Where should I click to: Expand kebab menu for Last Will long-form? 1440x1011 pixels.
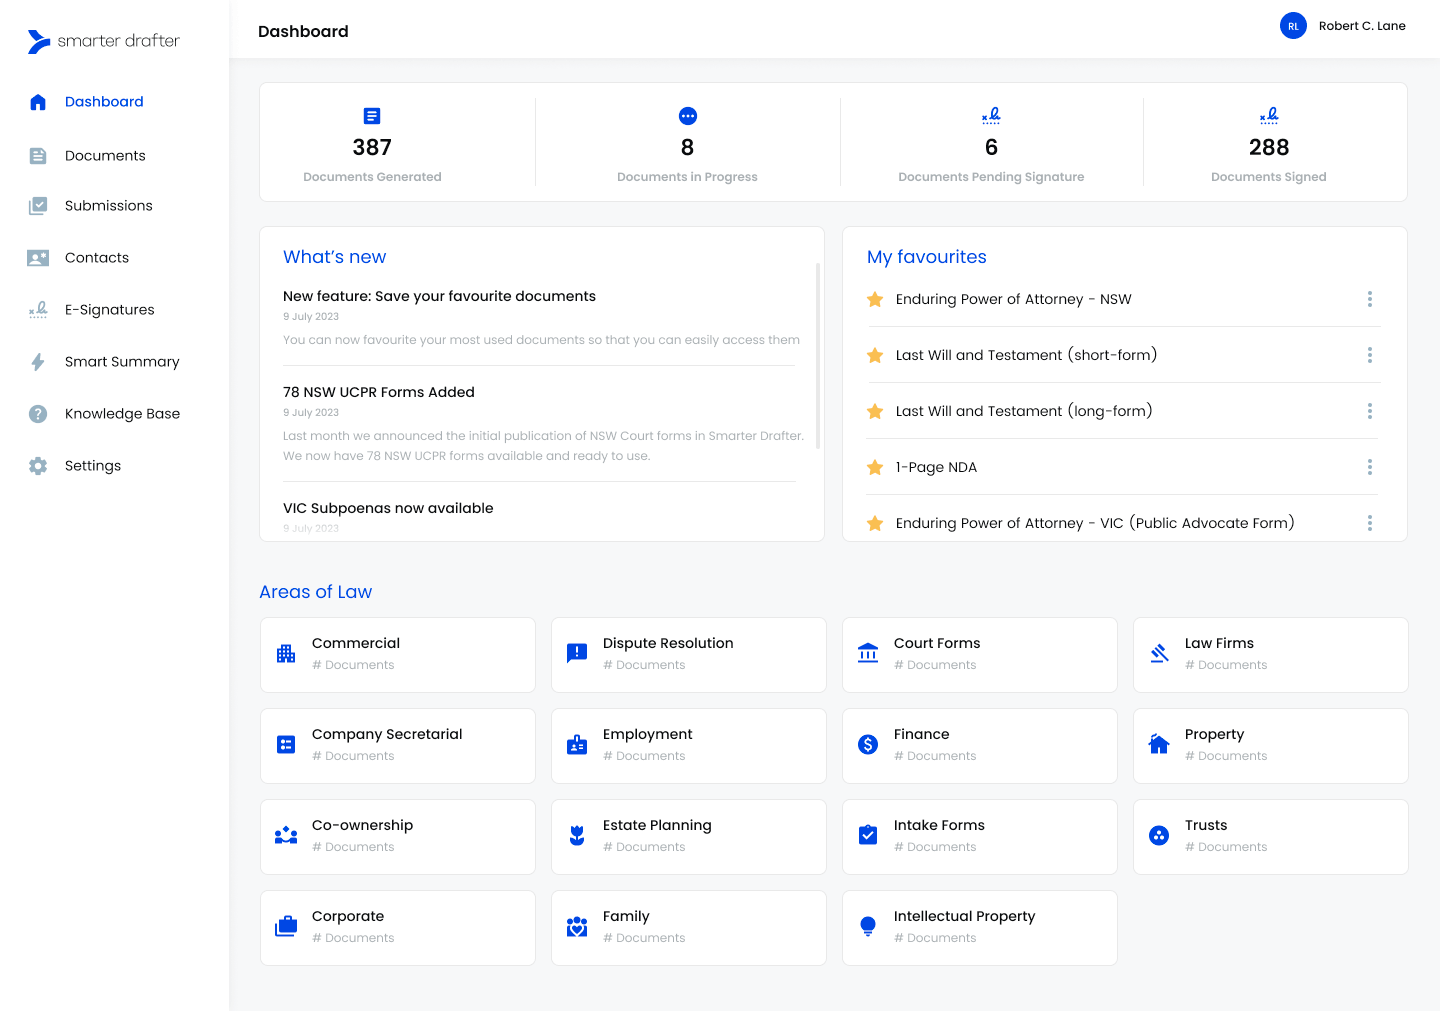(x=1369, y=411)
